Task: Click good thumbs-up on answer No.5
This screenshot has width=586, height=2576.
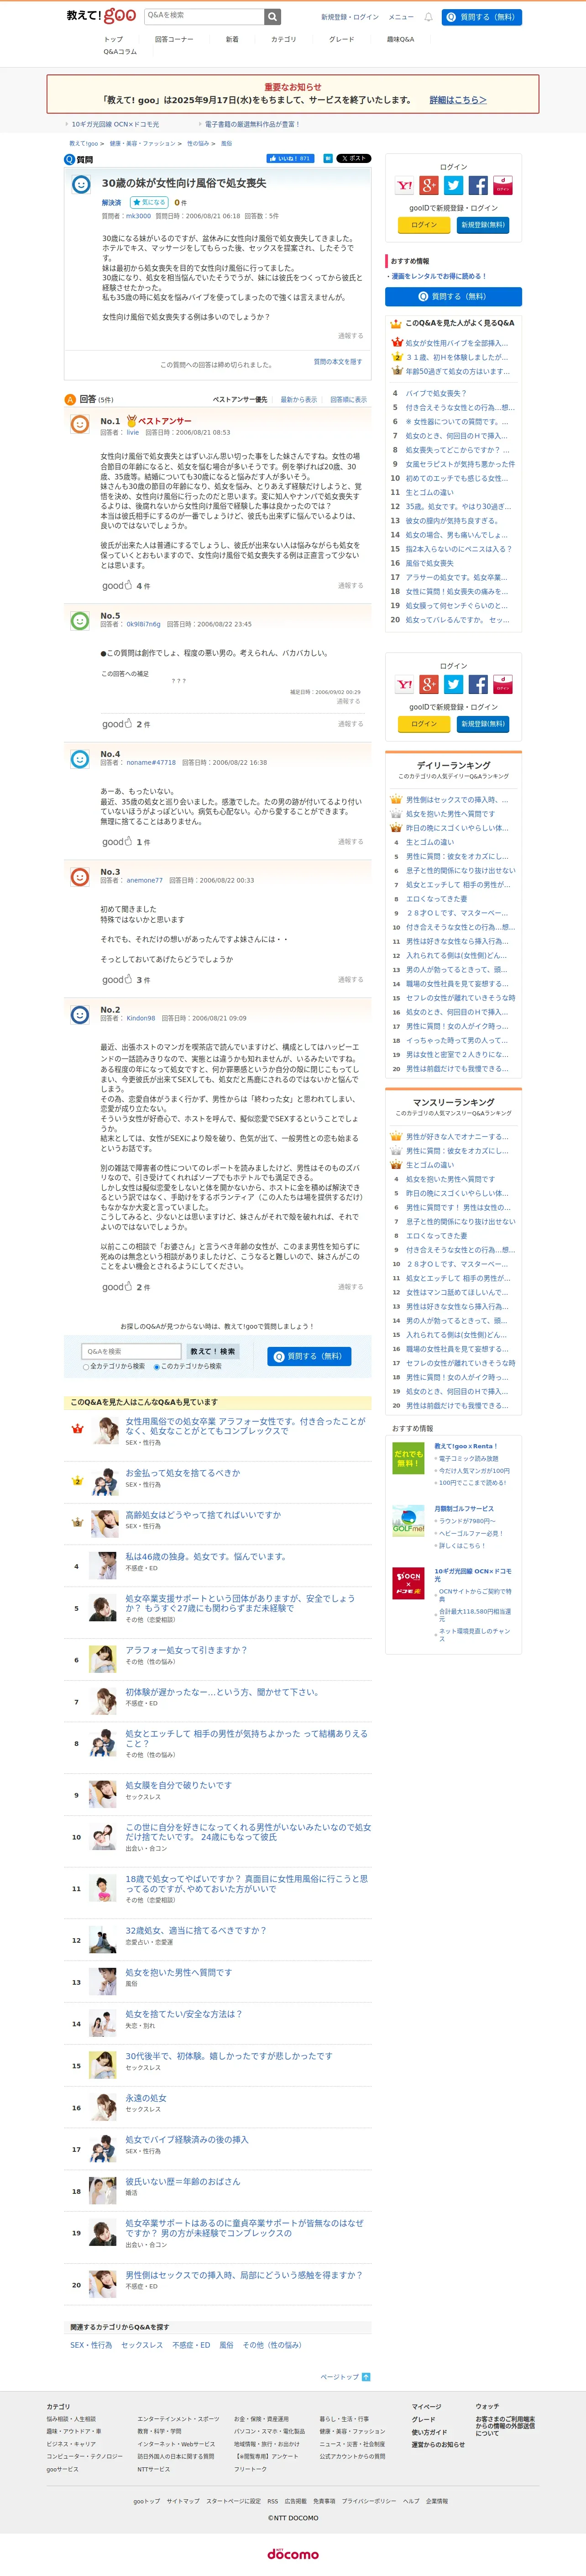Action: (116, 723)
